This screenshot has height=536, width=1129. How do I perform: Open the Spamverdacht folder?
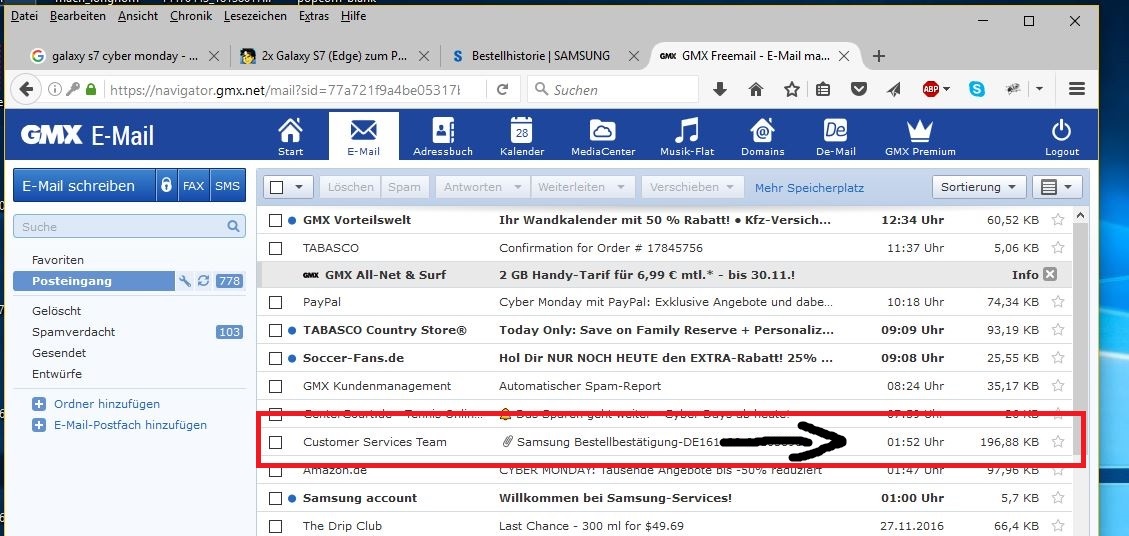[73, 332]
